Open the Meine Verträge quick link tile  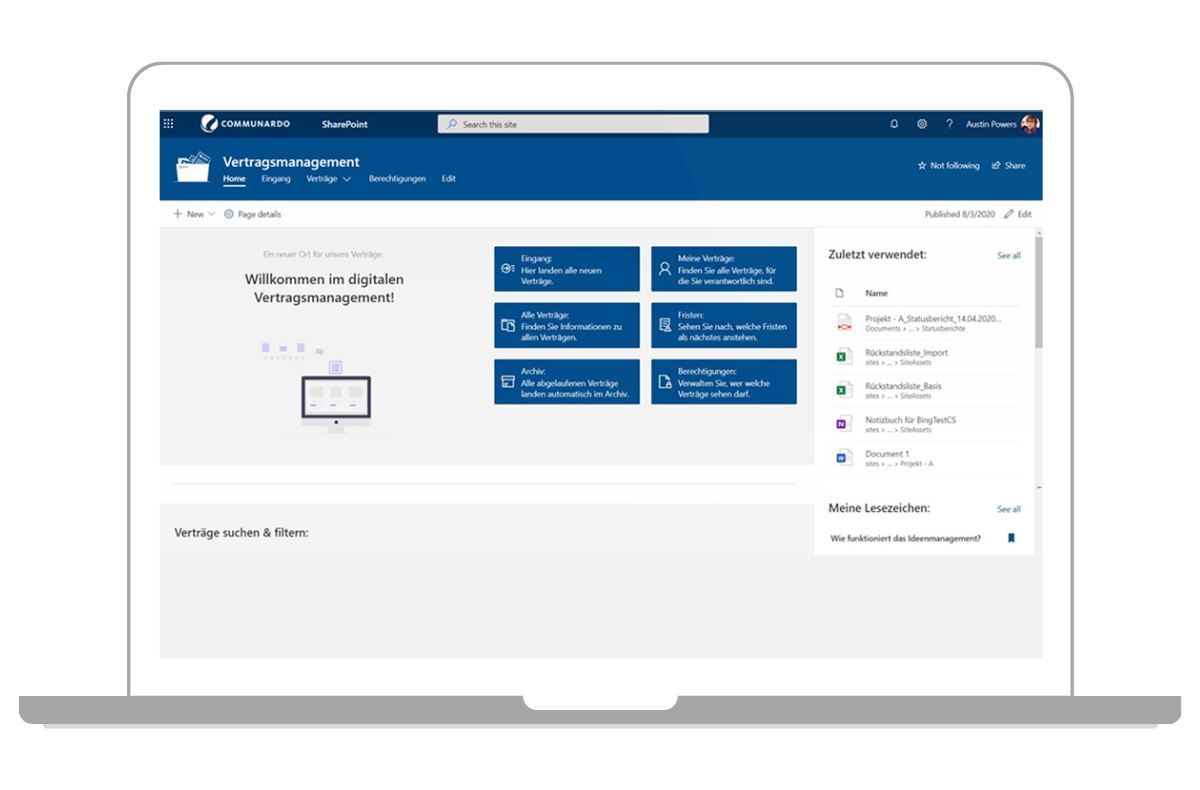click(724, 269)
